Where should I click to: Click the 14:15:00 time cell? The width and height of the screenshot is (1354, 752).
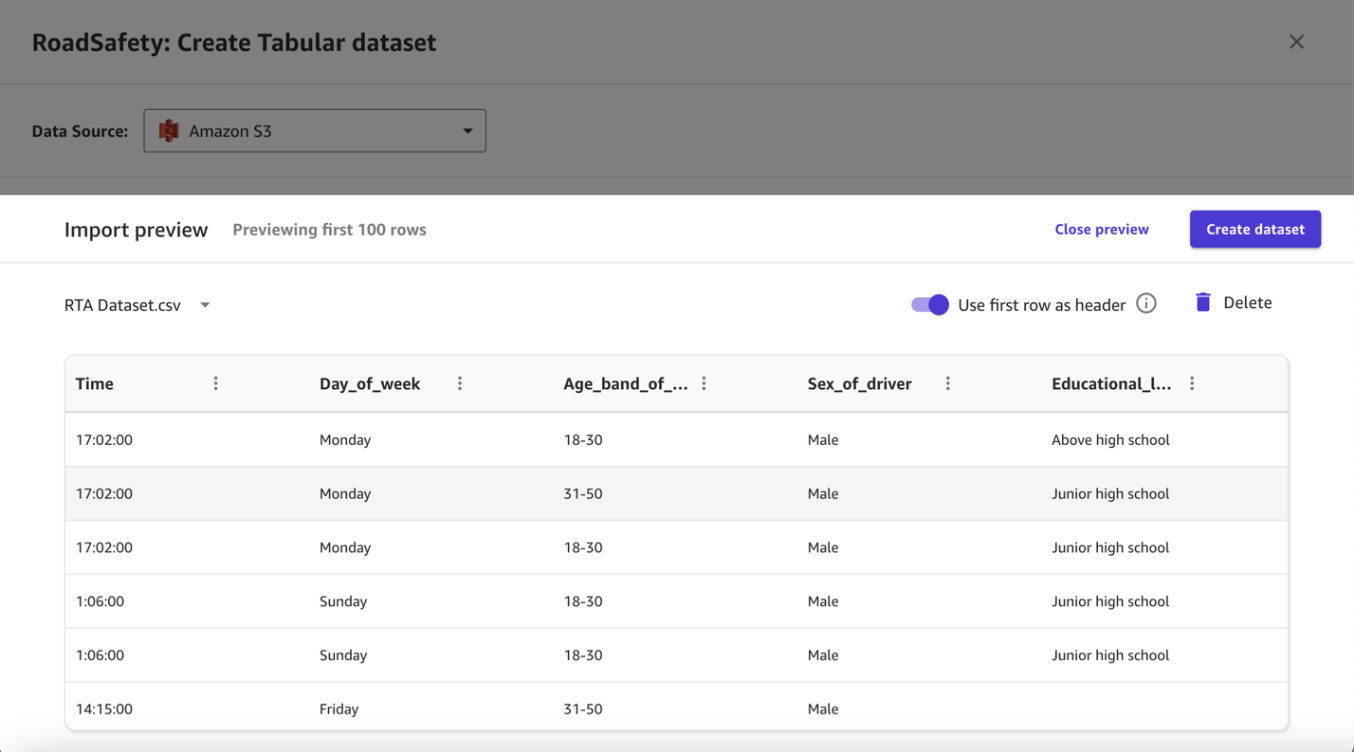[104, 709]
